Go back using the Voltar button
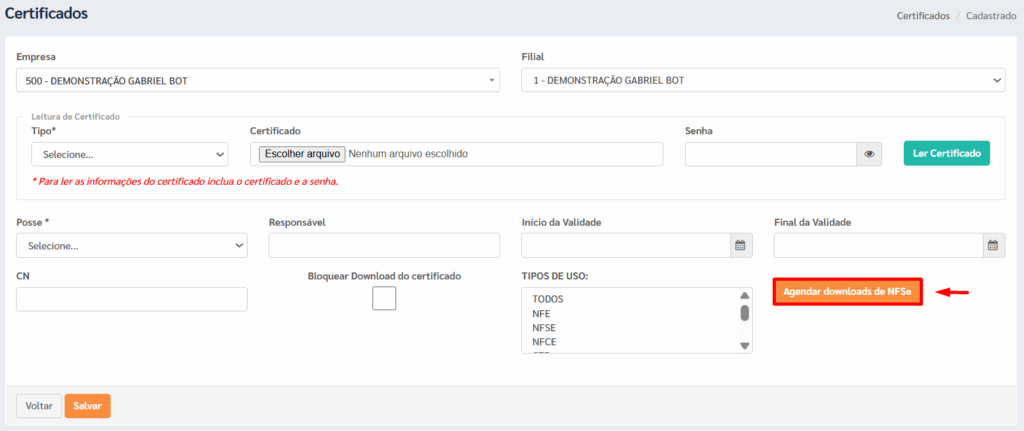Image resolution: width=1024 pixels, height=431 pixels. click(x=39, y=406)
